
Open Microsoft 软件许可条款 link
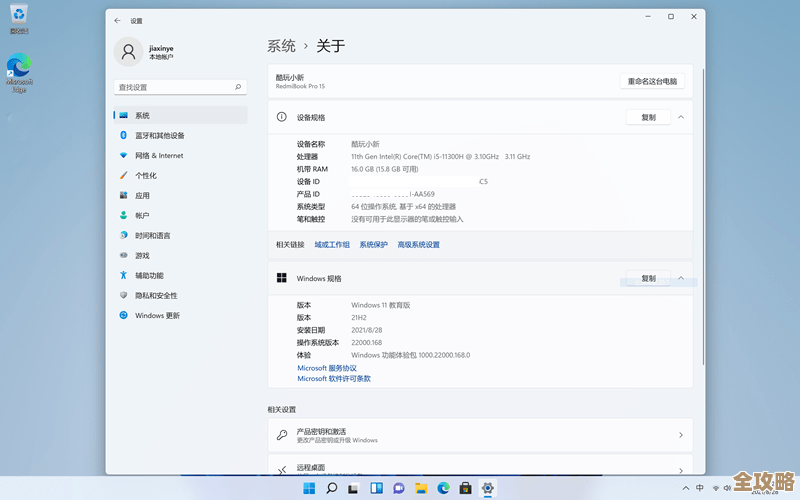[x=334, y=379]
